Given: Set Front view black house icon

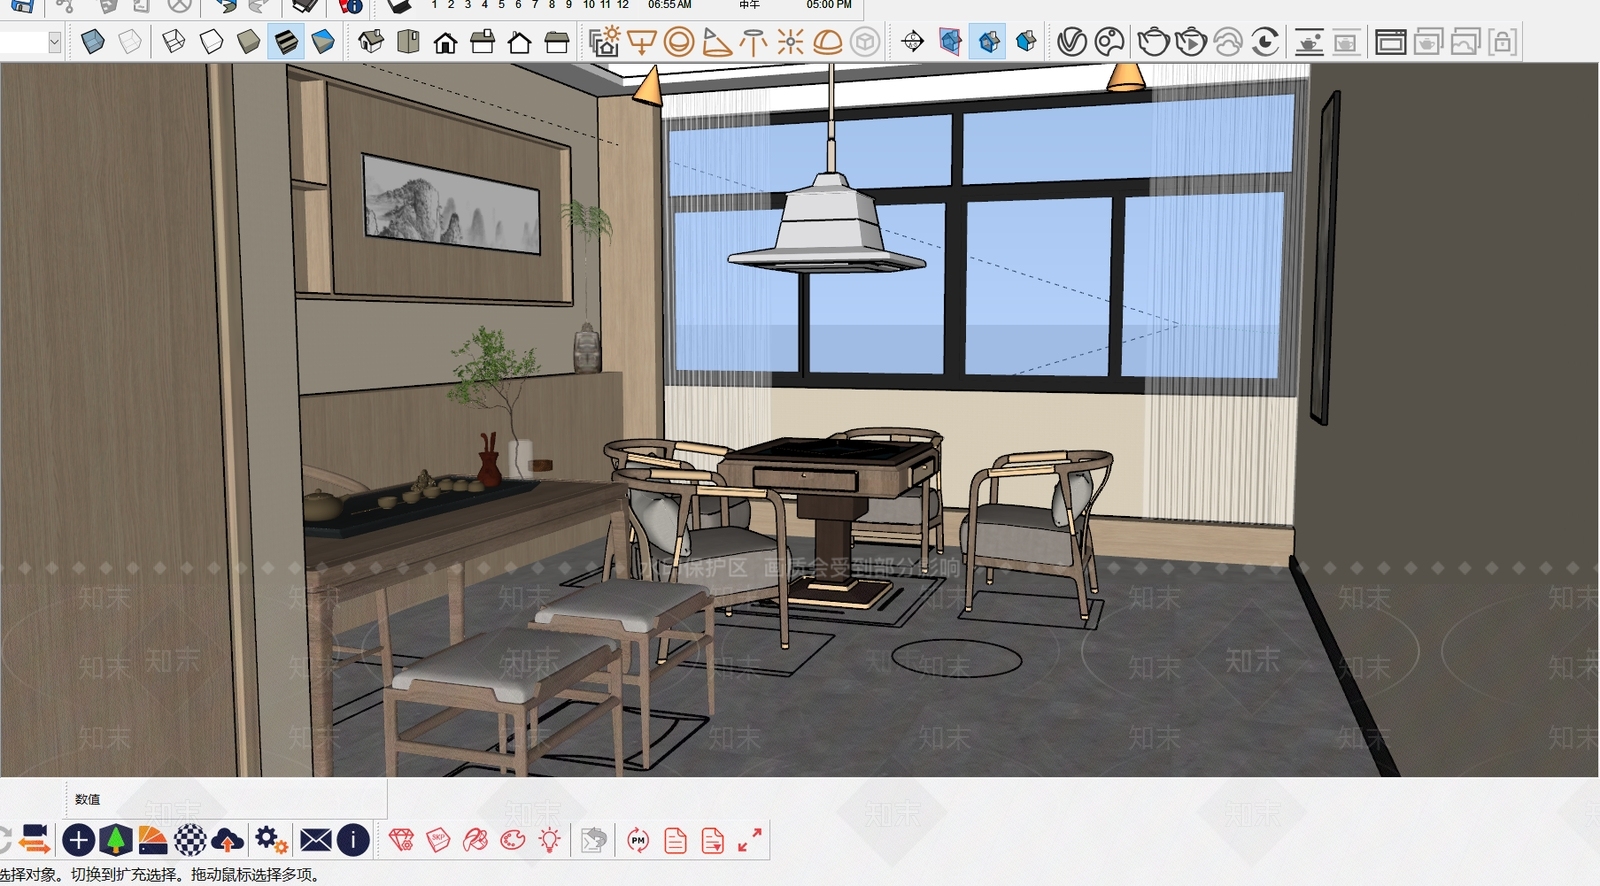Looking at the screenshot, I should [445, 42].
